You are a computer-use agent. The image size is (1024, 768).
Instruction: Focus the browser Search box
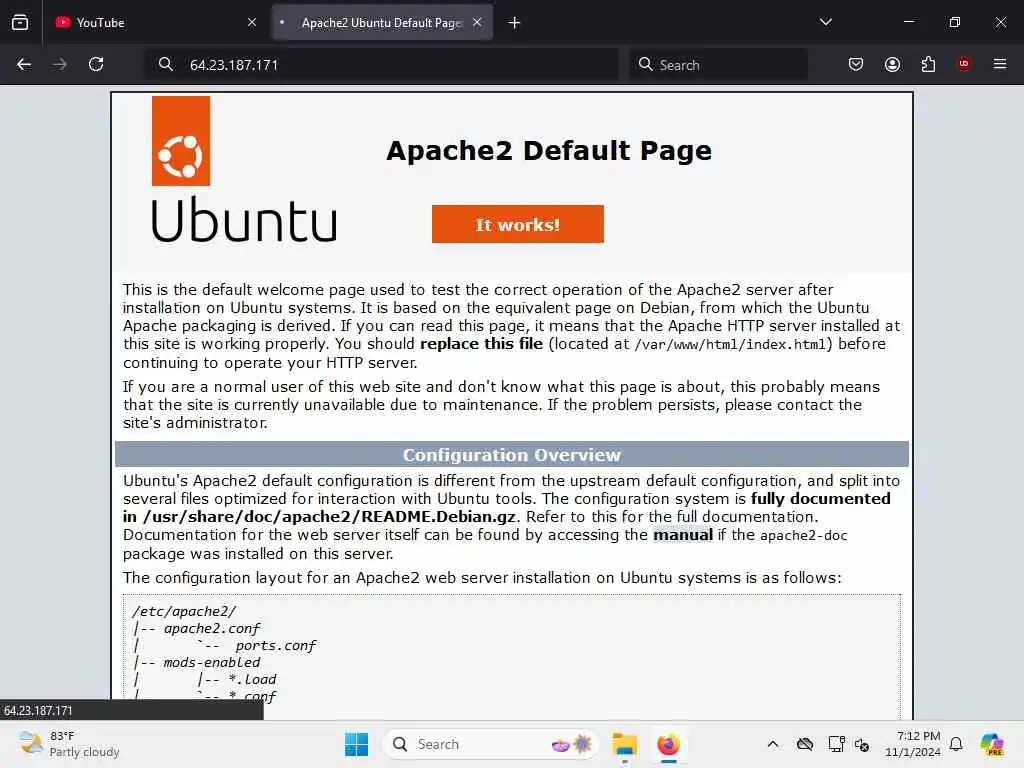click(x=718, y=65)
